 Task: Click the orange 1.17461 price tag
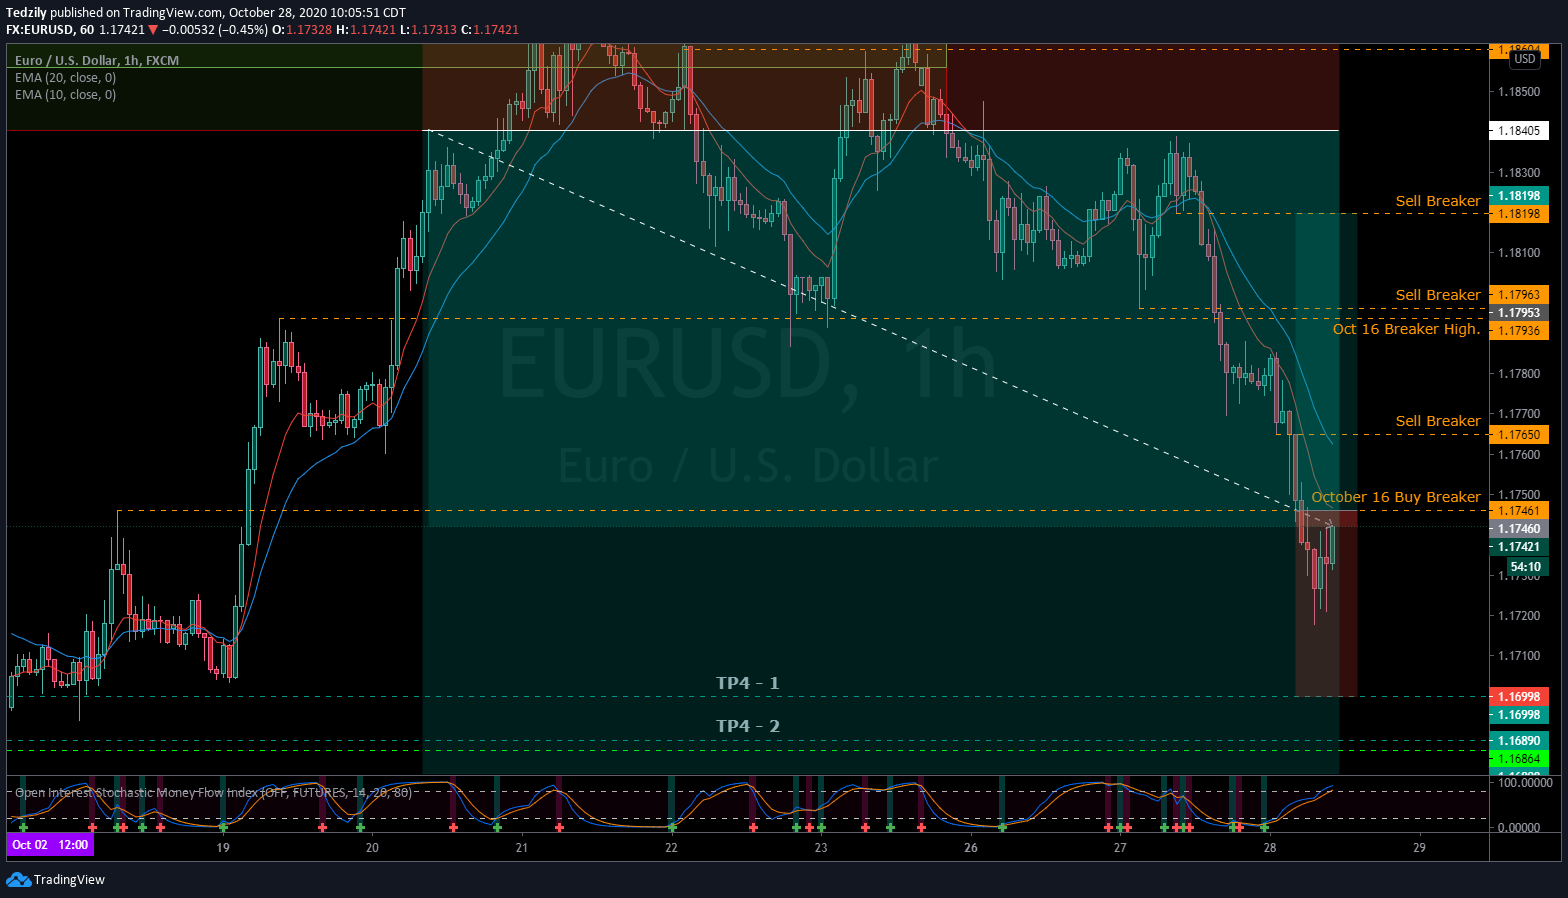(1519, 510)
